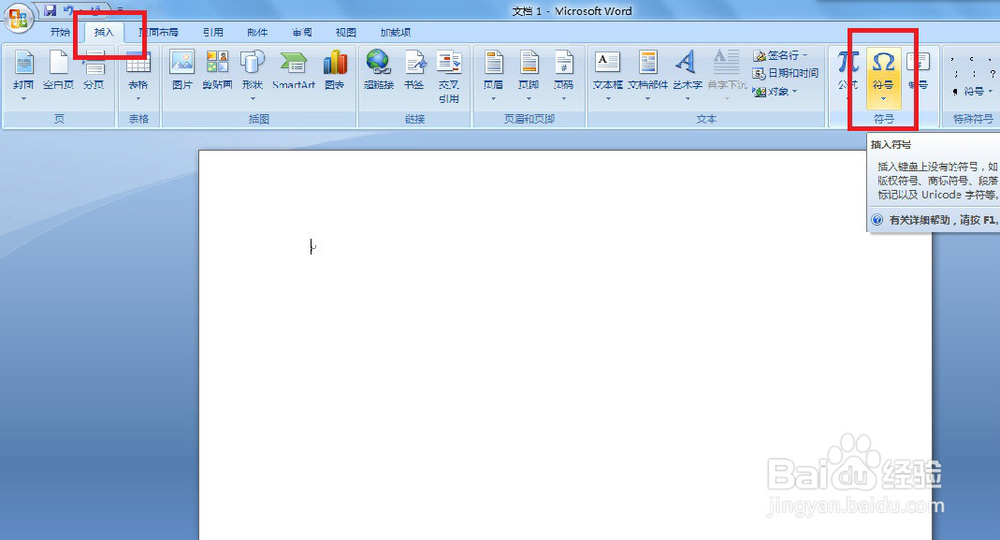Screen dimensions: 1000x540
Task: Insert a cross-reference (交叉引用)
Action: 449,77
